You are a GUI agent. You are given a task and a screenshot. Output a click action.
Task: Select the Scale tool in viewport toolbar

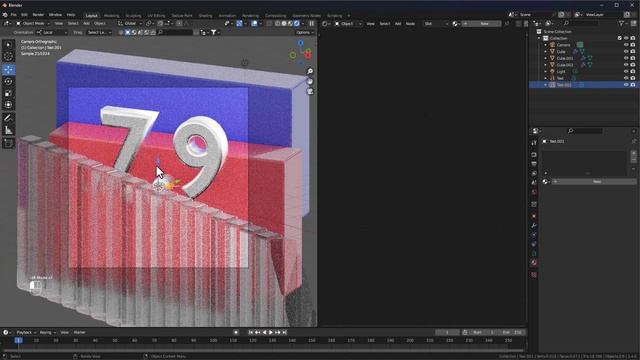coord(8,93)
